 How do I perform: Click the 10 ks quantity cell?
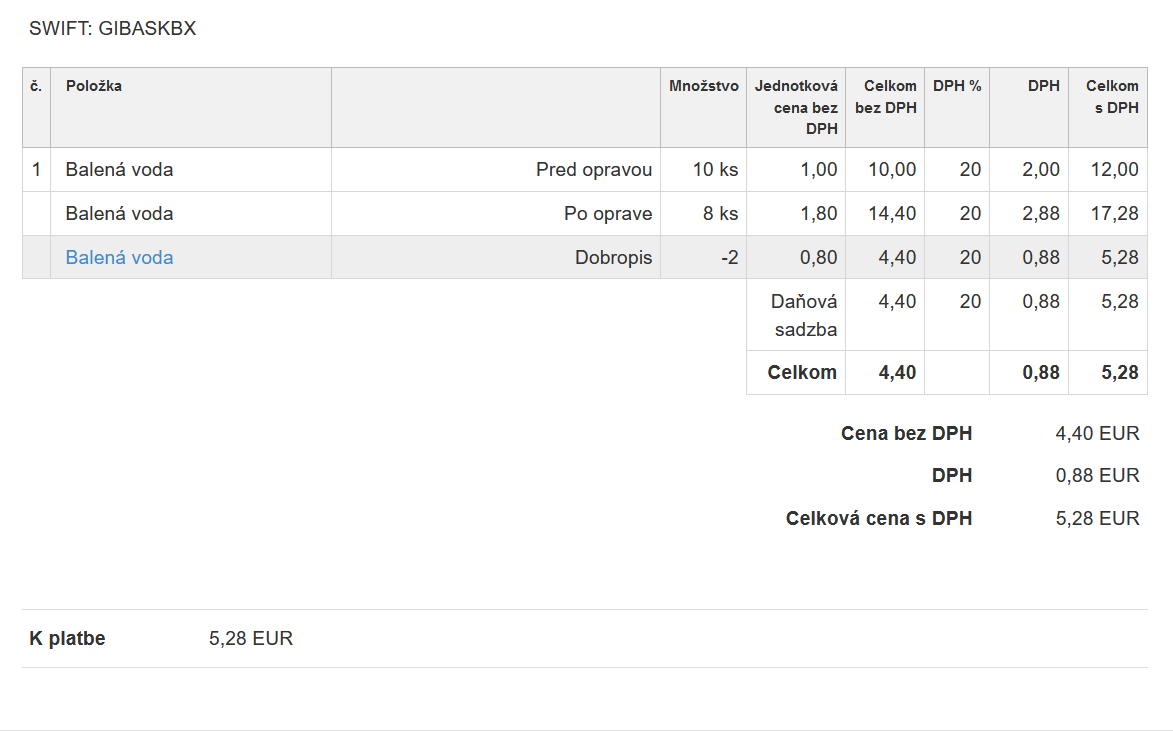coord(715,170)
